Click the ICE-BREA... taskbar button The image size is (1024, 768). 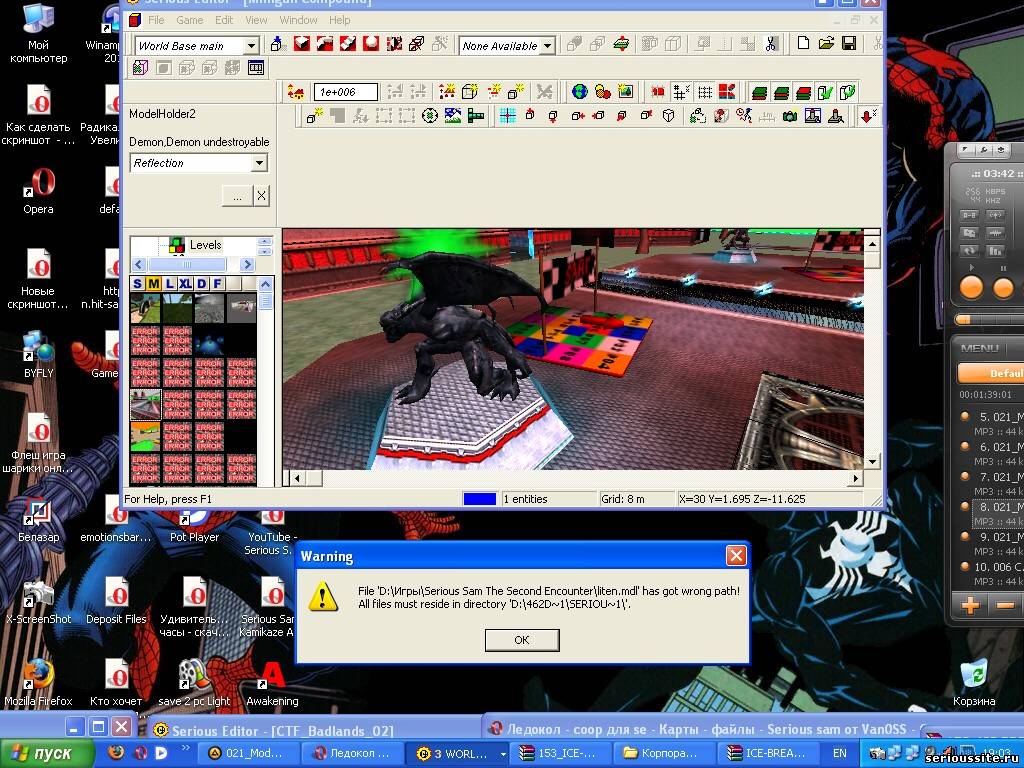(x=769, y=754)
